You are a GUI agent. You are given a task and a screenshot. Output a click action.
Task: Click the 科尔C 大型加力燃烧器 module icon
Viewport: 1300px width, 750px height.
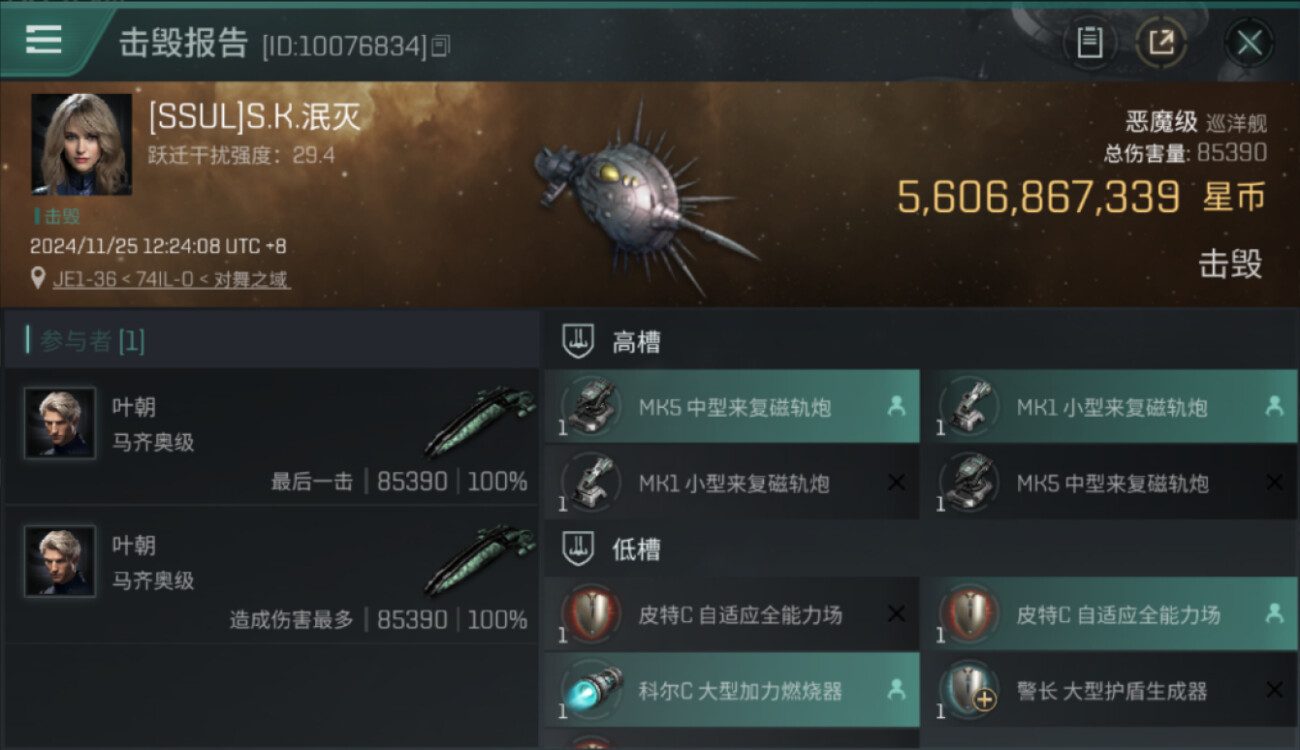point(591,690)
